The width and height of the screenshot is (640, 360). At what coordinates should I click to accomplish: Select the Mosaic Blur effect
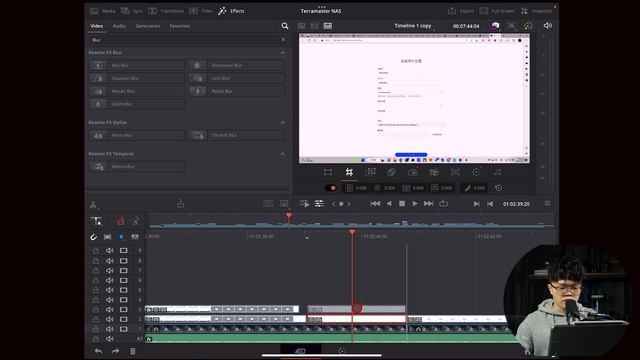coord(137,91)
